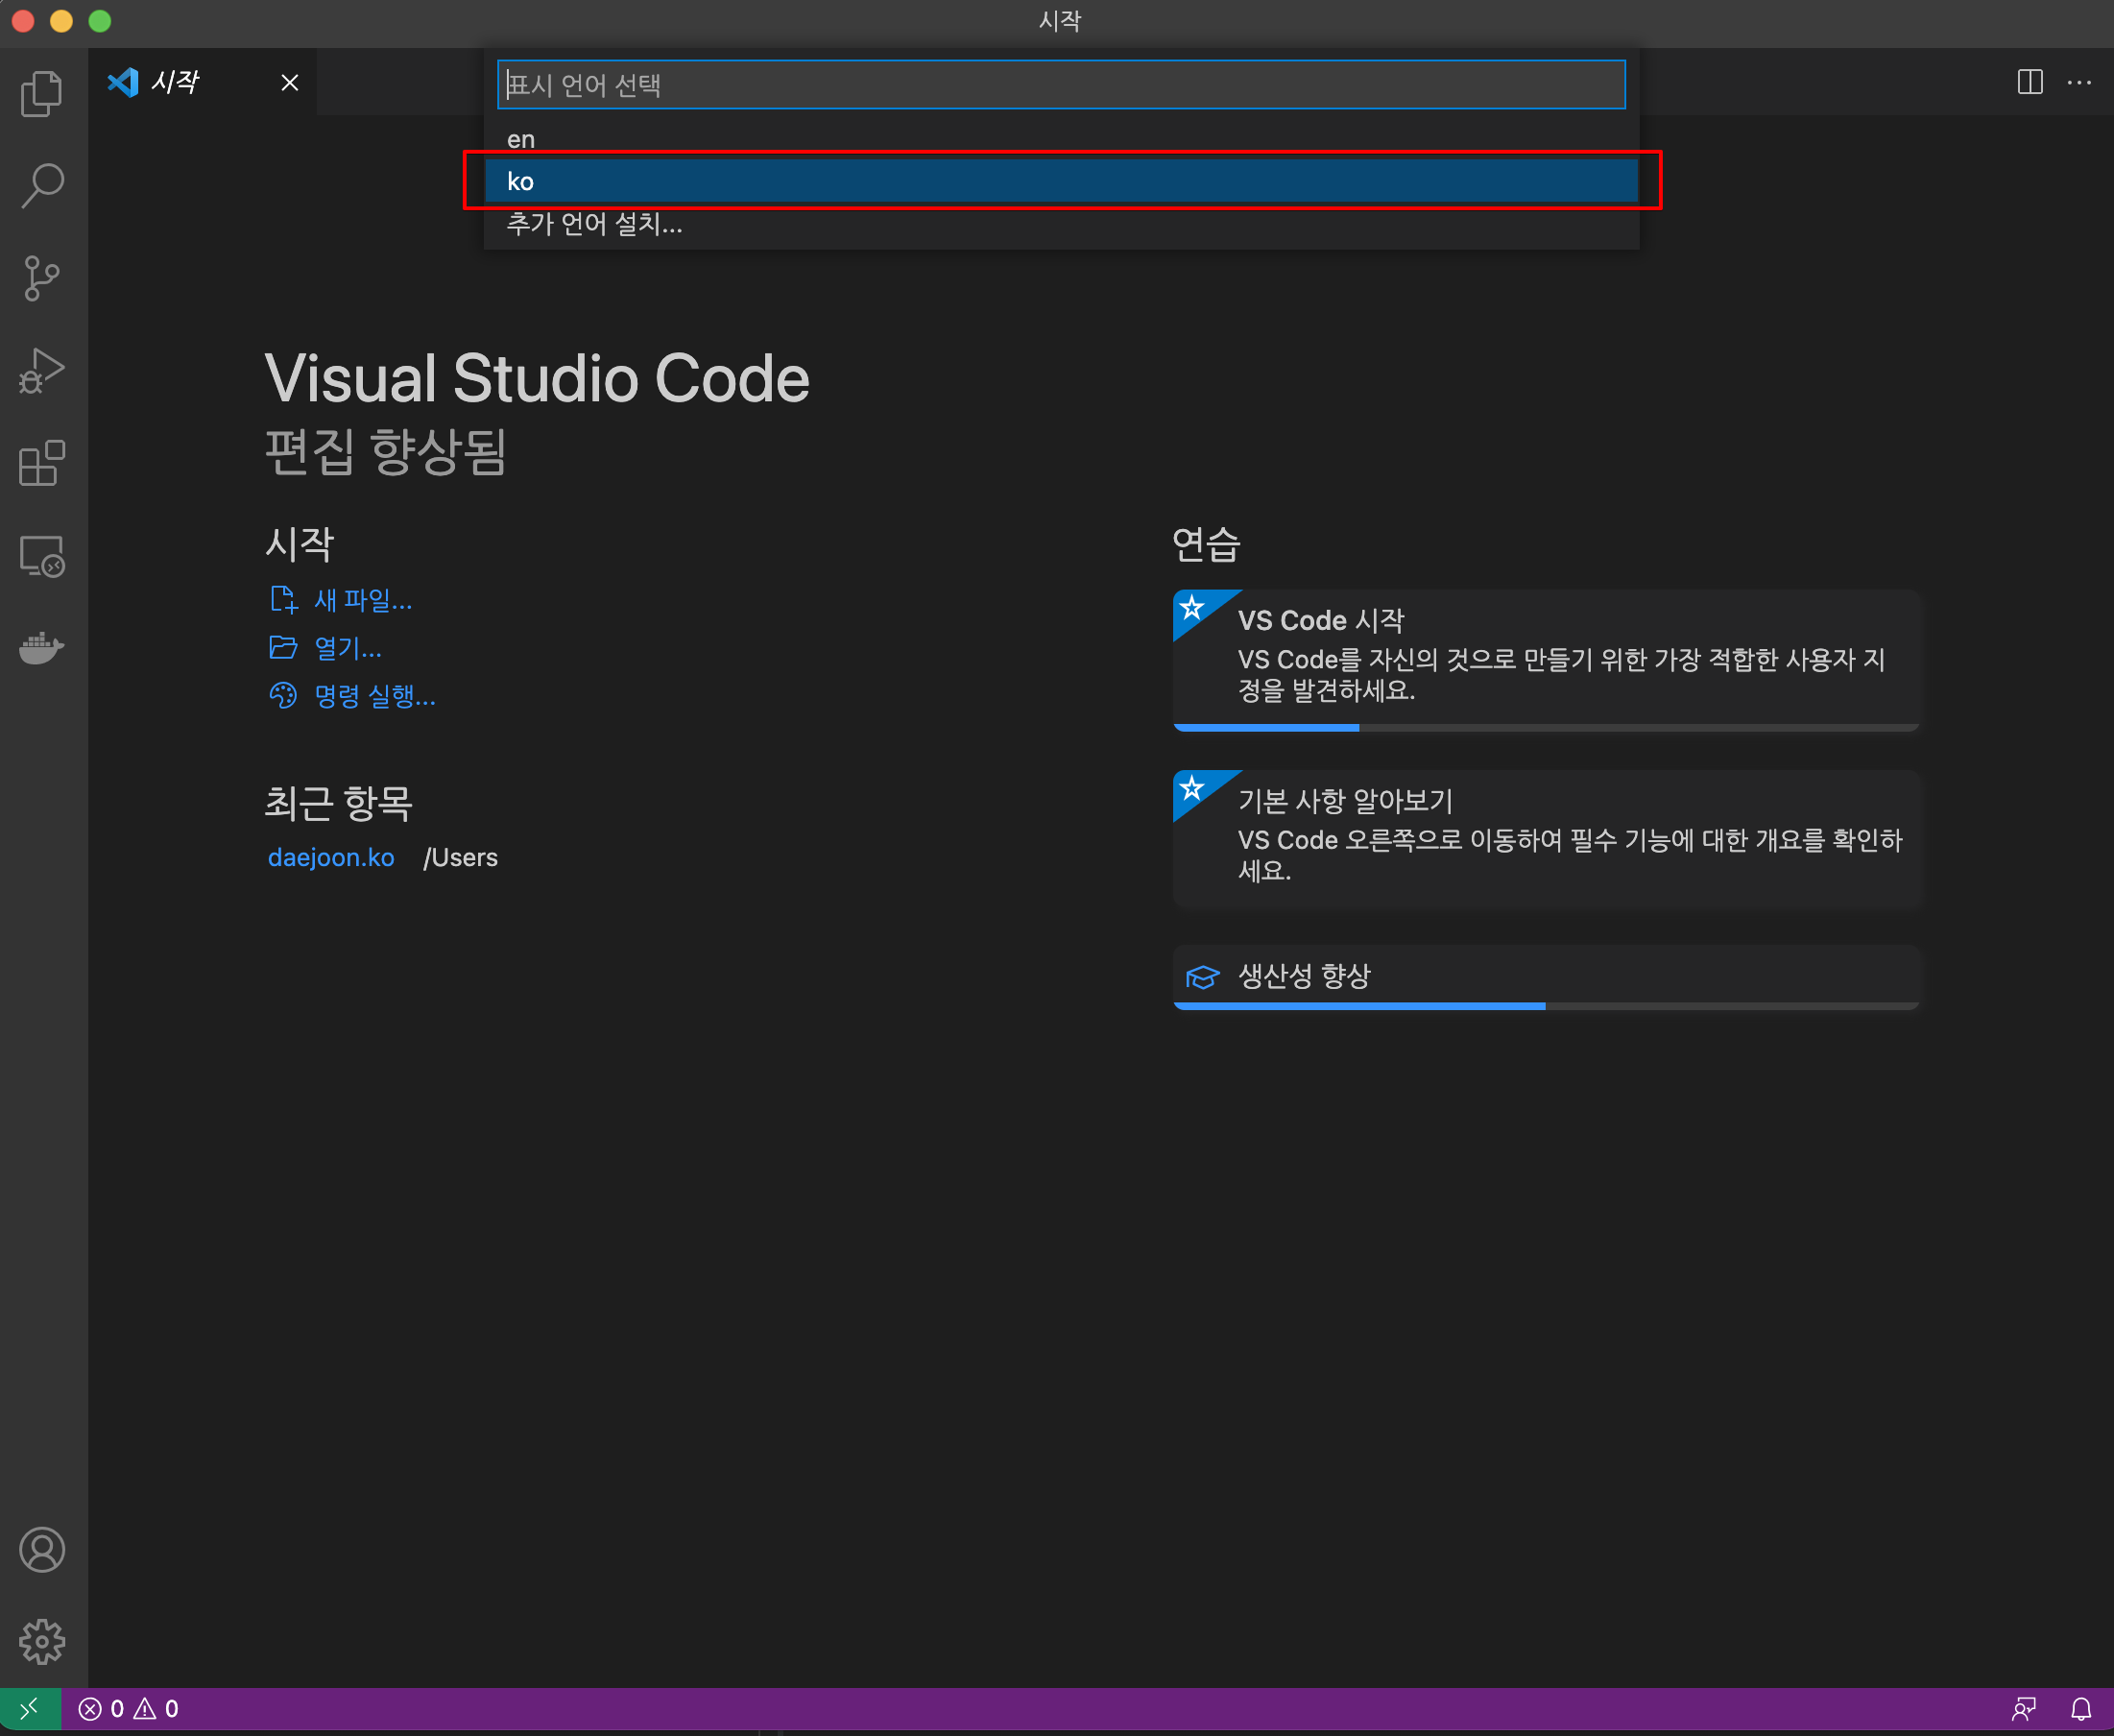Expand the '생산성 향상' walkthrough

tap(1304, 976)
